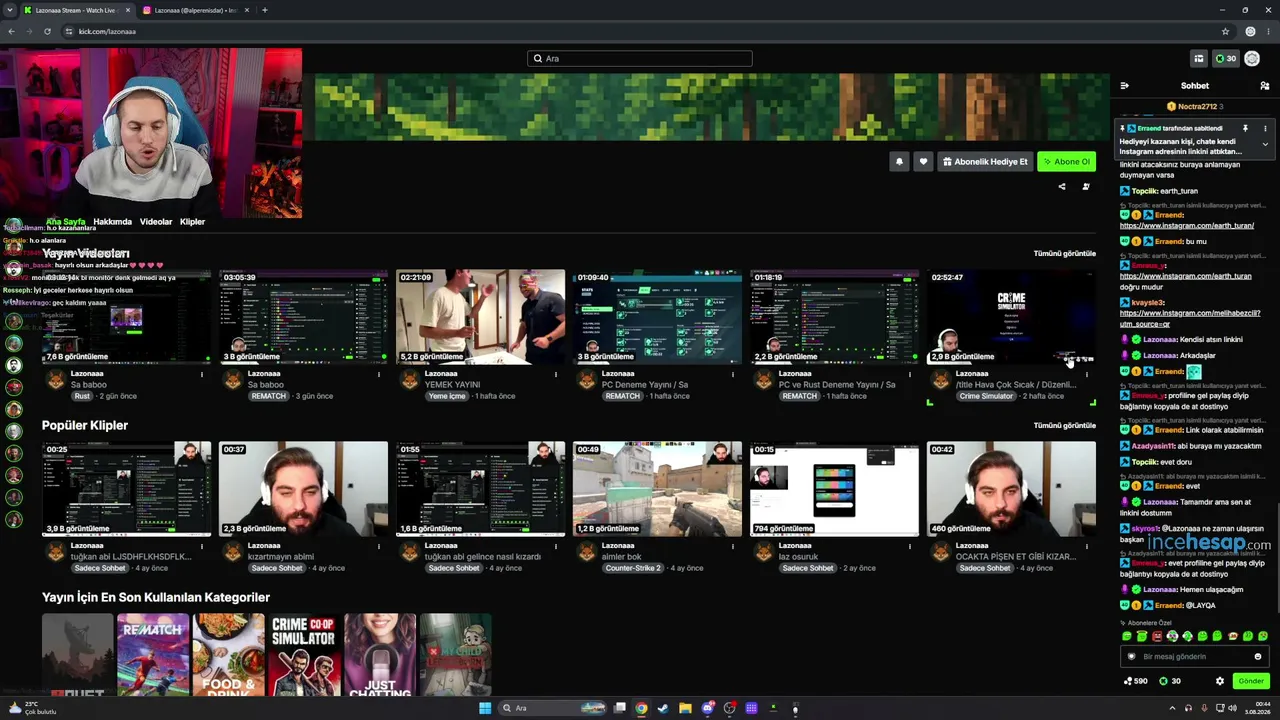Switch to the Klipler tab
Viewport: 1280px width, 720px height.
tap(192, 222)
